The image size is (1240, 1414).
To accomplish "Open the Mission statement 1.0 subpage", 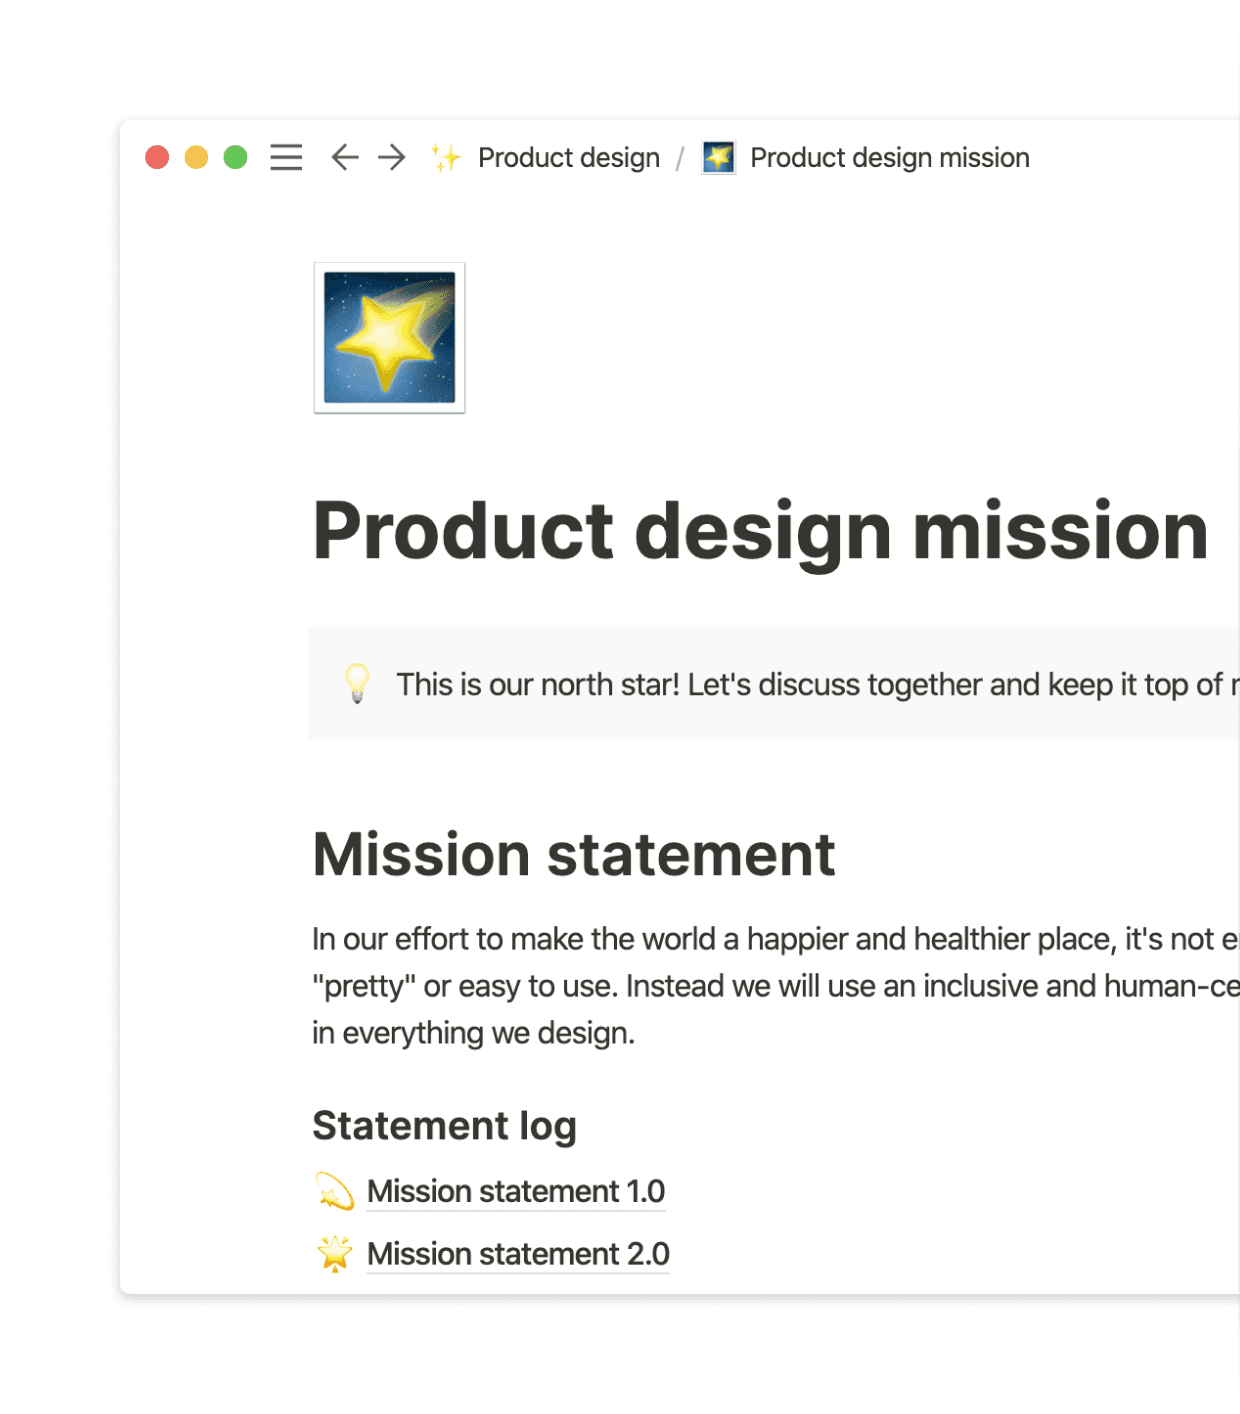I will coord(515,1191).
